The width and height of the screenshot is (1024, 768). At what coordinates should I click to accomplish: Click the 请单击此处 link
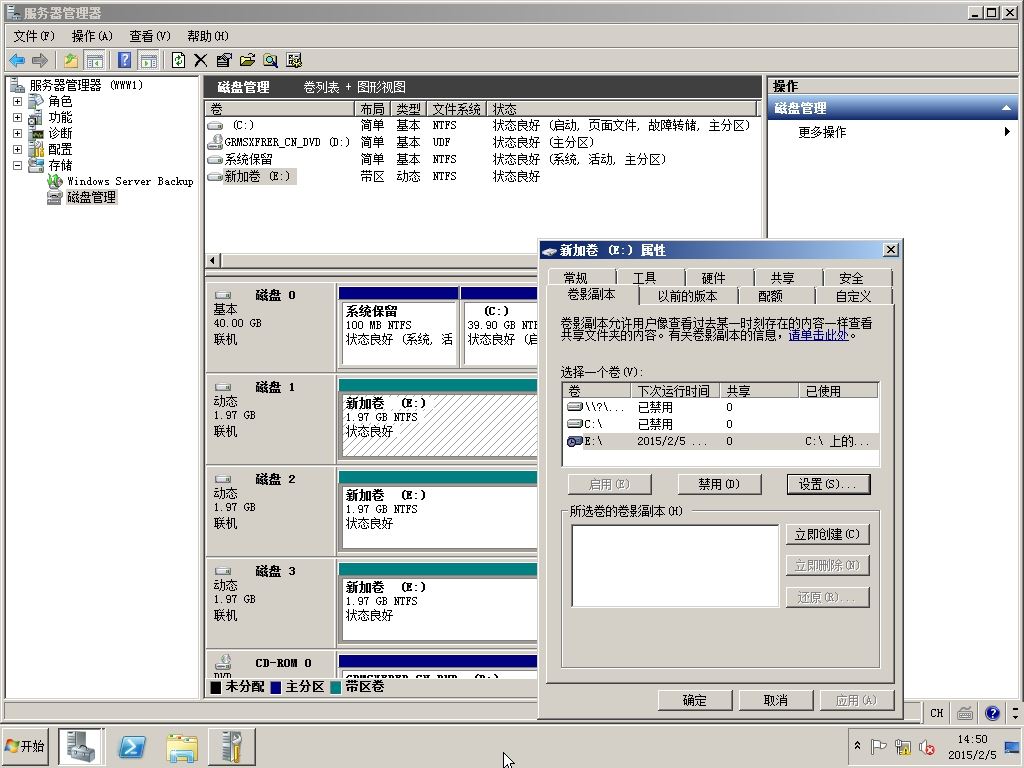[x=818, y=335]
